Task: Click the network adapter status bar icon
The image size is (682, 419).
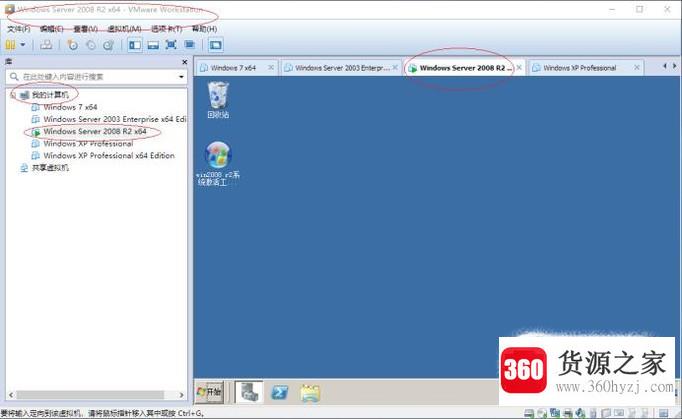Action: click(x=555, y=413)
